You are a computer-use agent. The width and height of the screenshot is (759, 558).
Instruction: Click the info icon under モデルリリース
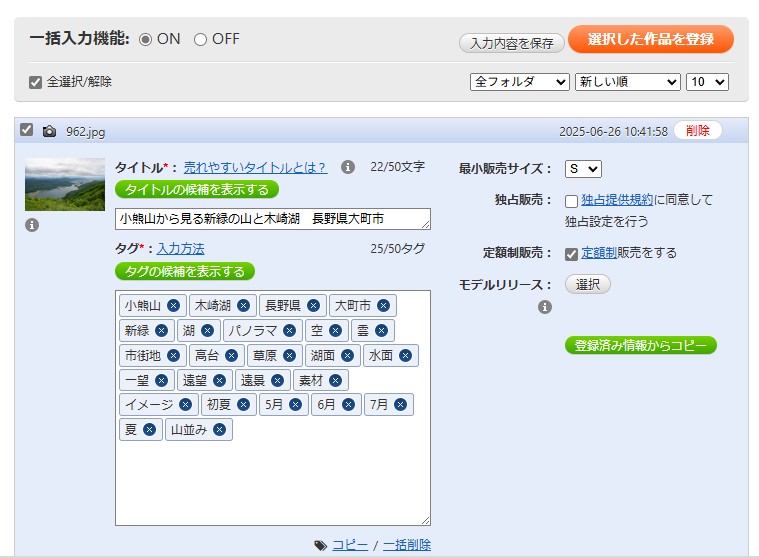point(545,307)
